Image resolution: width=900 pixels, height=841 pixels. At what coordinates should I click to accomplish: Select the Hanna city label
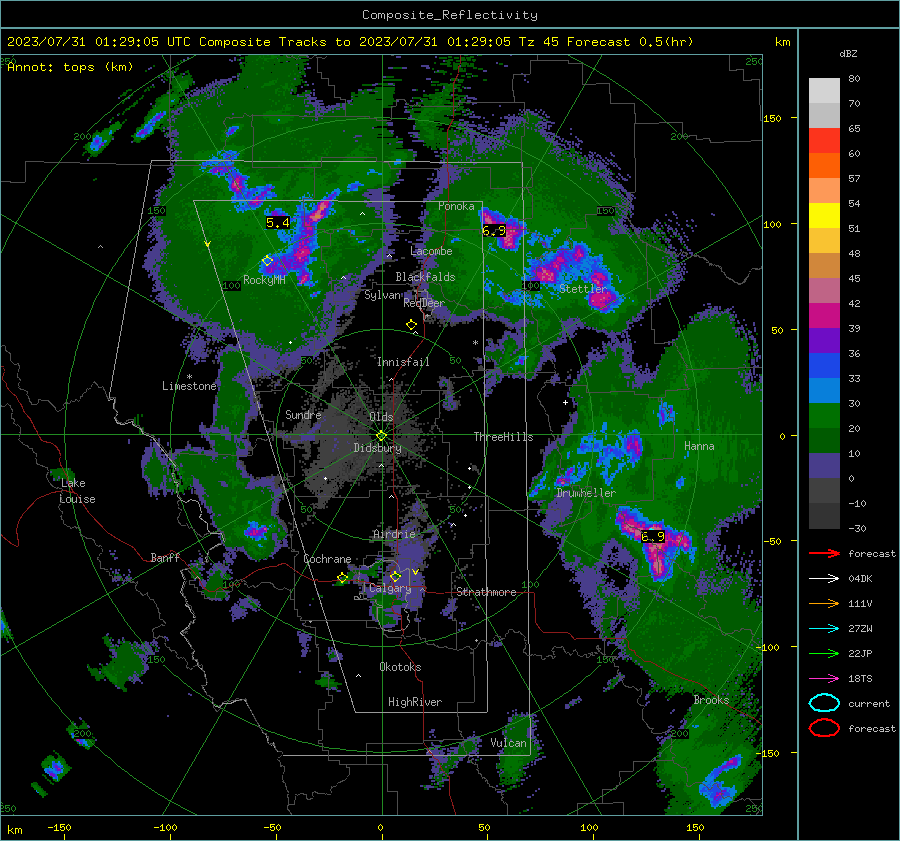tap(699, 446)
